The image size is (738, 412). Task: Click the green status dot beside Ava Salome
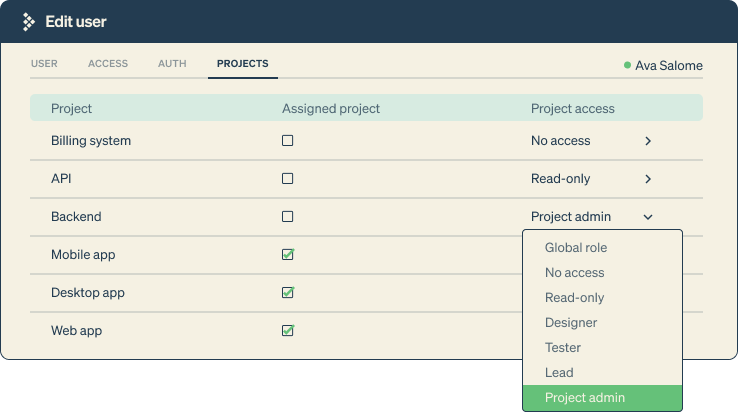[627, 65]
